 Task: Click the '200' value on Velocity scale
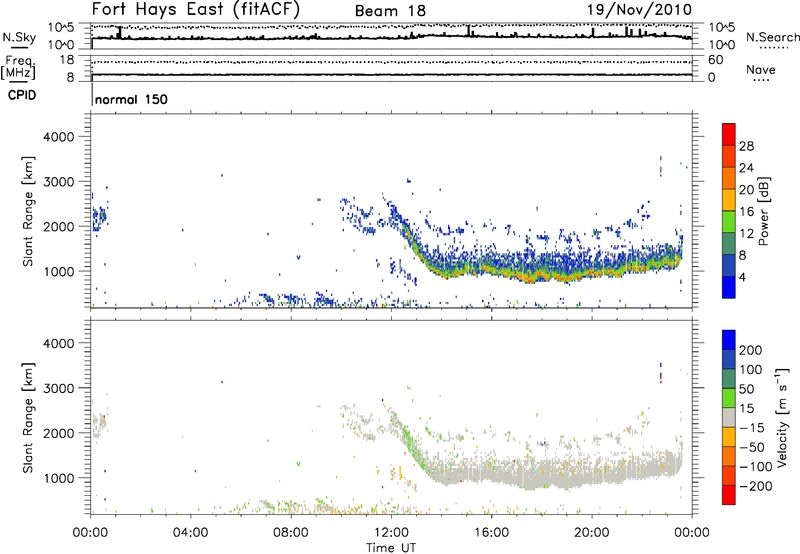pos(751,350)
